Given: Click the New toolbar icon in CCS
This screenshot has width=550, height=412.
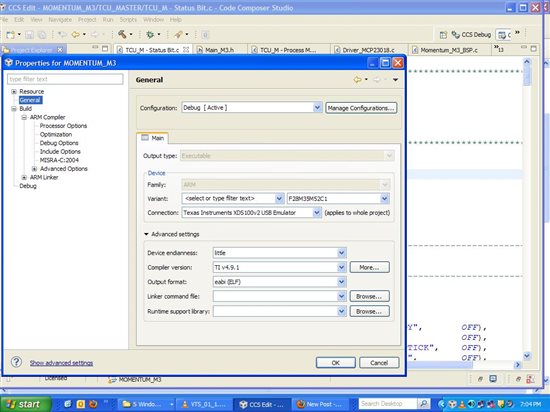Looking at the screenshot, I should click(11, 34).
